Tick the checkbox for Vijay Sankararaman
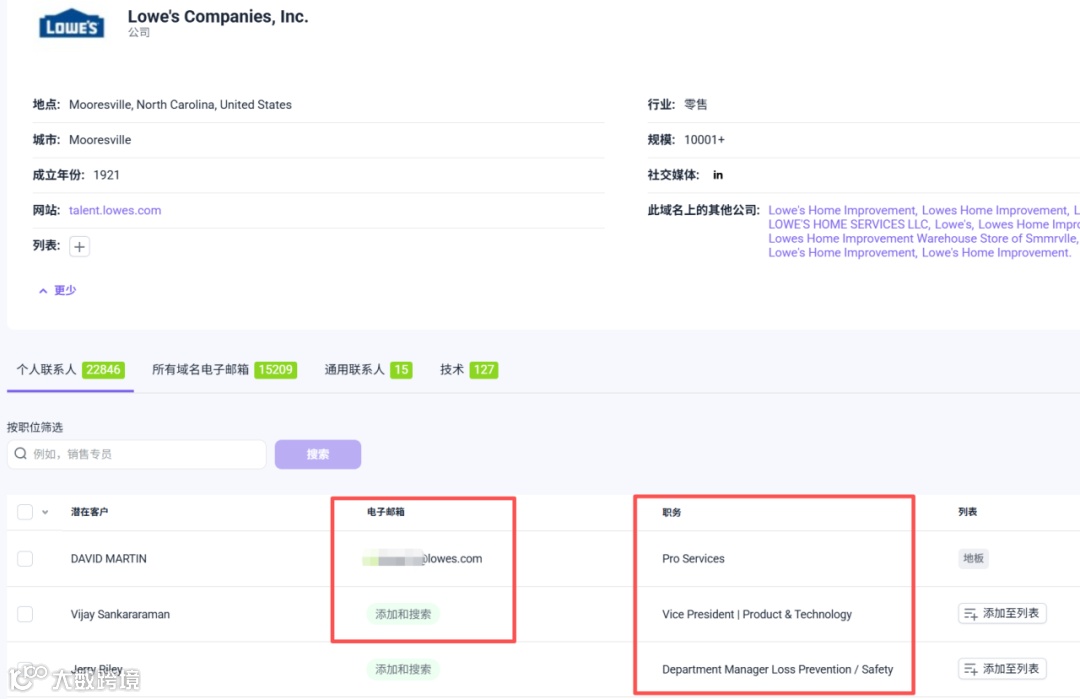The image size is (1080, 699). 25,614
